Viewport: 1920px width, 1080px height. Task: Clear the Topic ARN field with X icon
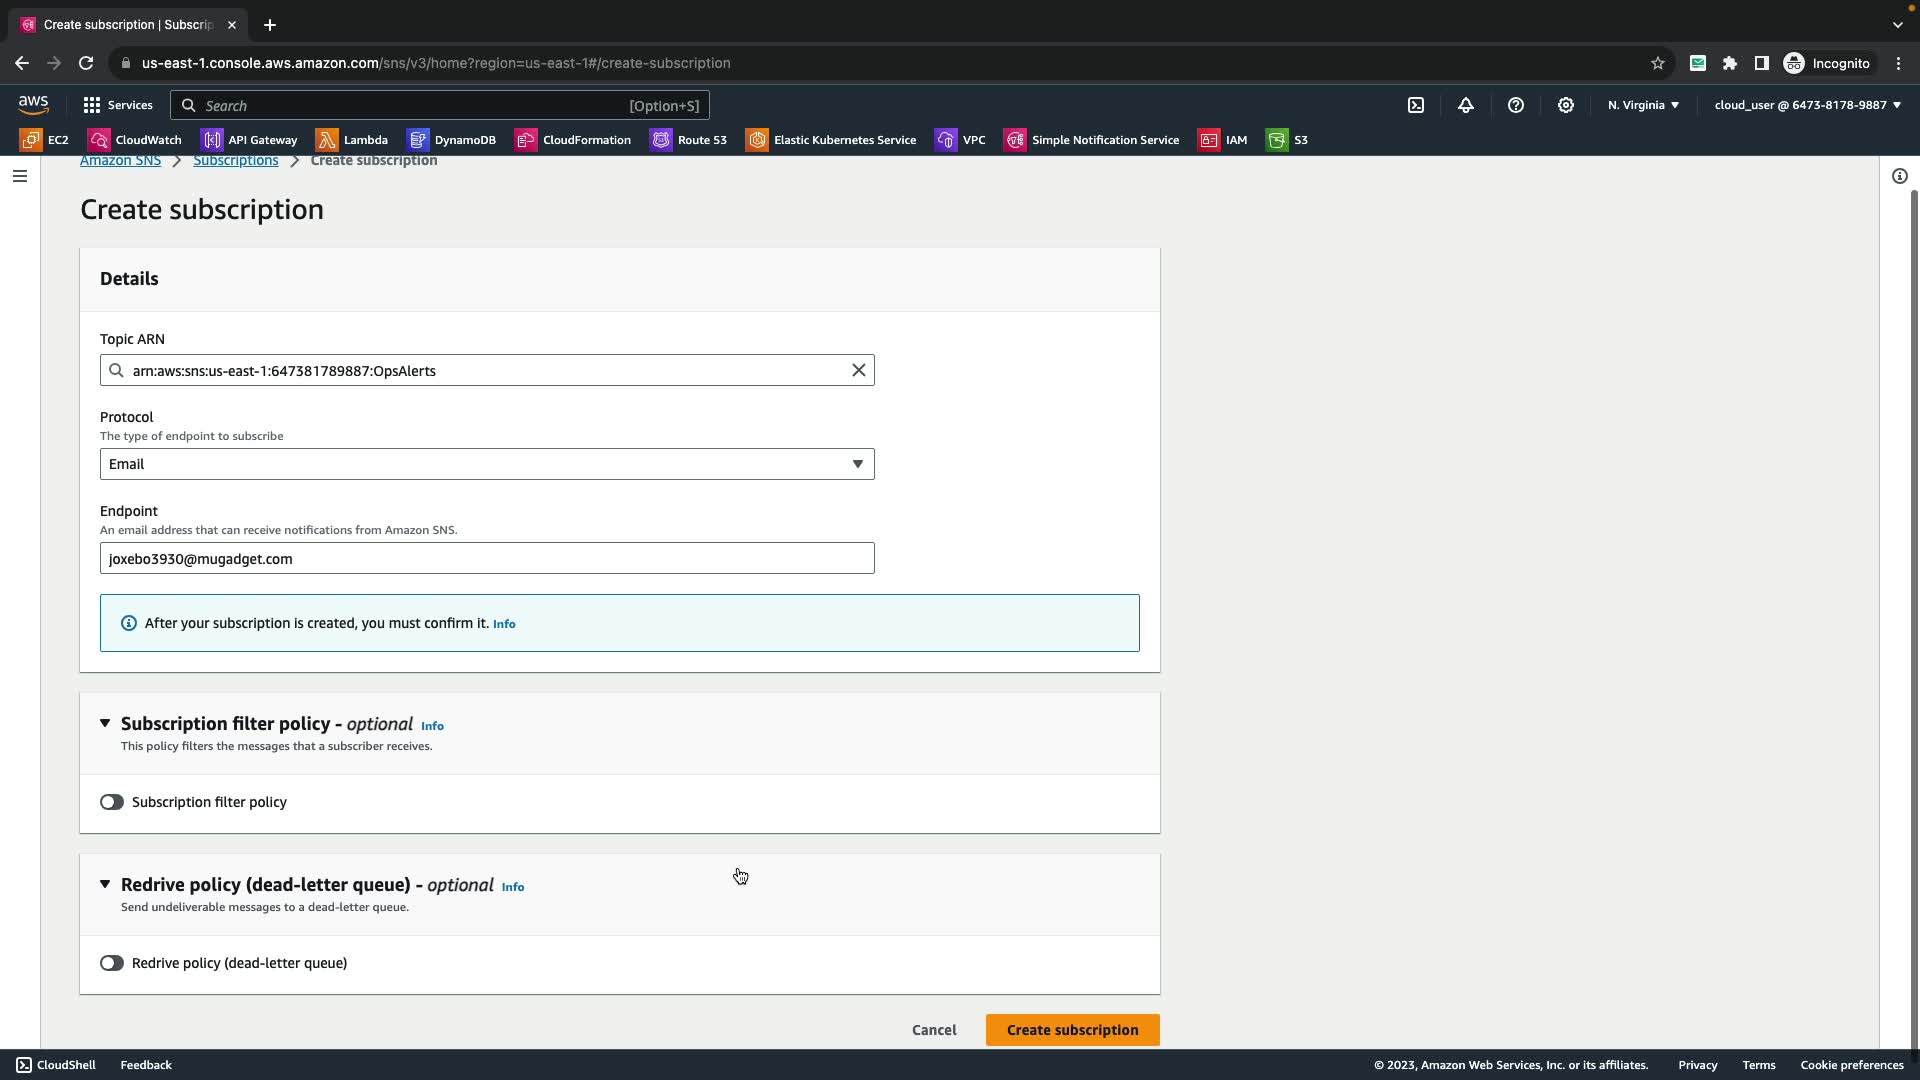[x=858, y=370]
